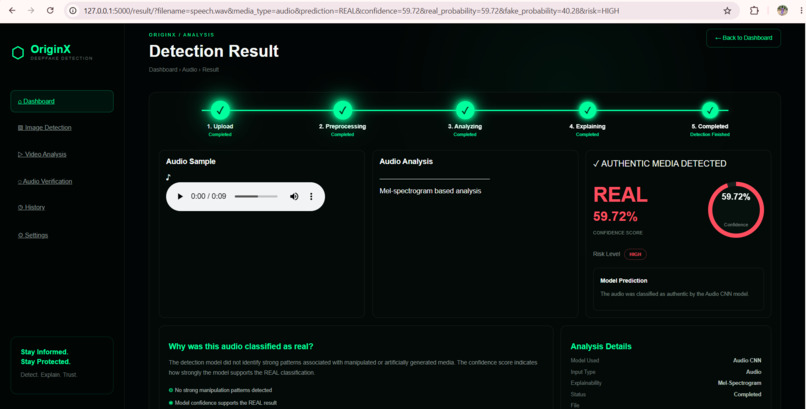Click the Dashboard › Audio › Result breadcrumb text
The width and height of the screenshot is (806, 409).
(x=184, y=69)
